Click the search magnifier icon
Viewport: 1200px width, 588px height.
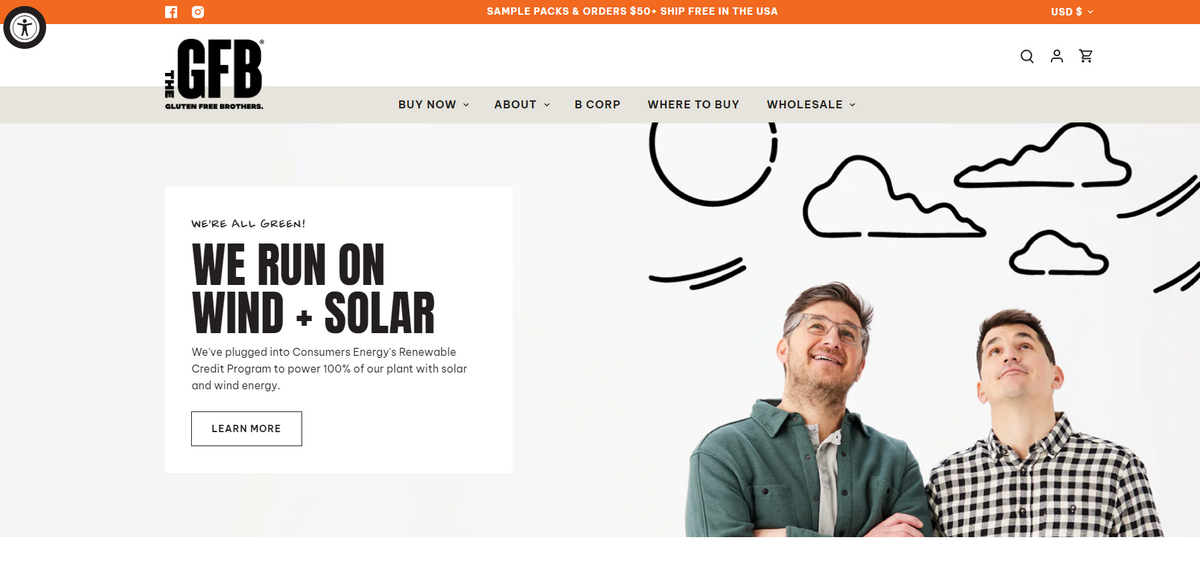(x=1027, y=56)
